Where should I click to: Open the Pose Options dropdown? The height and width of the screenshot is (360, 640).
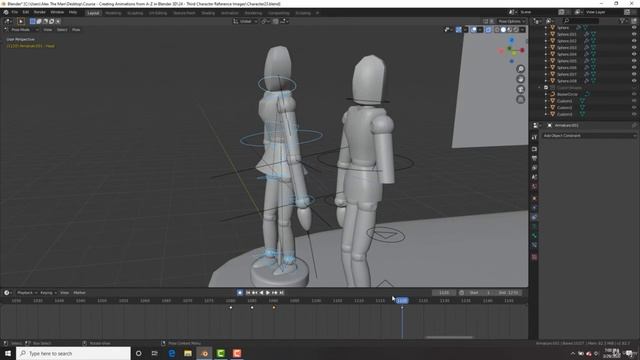[x=511, y=21]
